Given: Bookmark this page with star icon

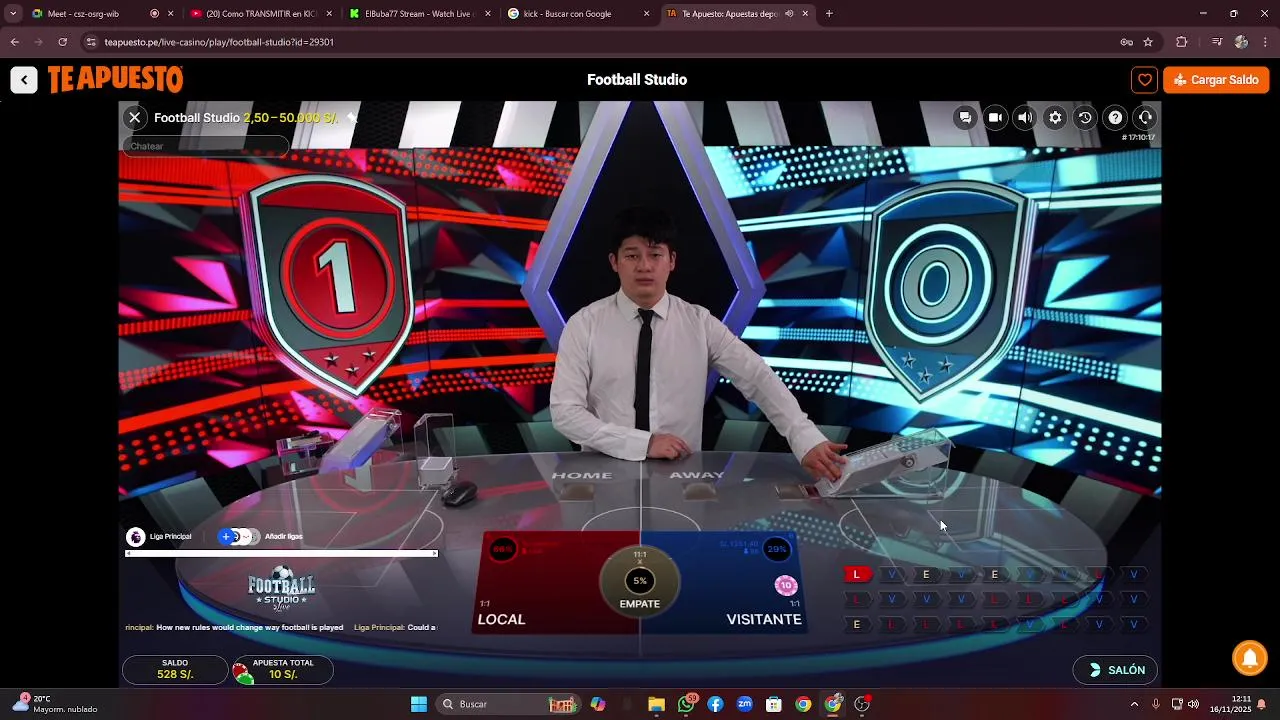Looking at the screenshot, I should 1148,42.
